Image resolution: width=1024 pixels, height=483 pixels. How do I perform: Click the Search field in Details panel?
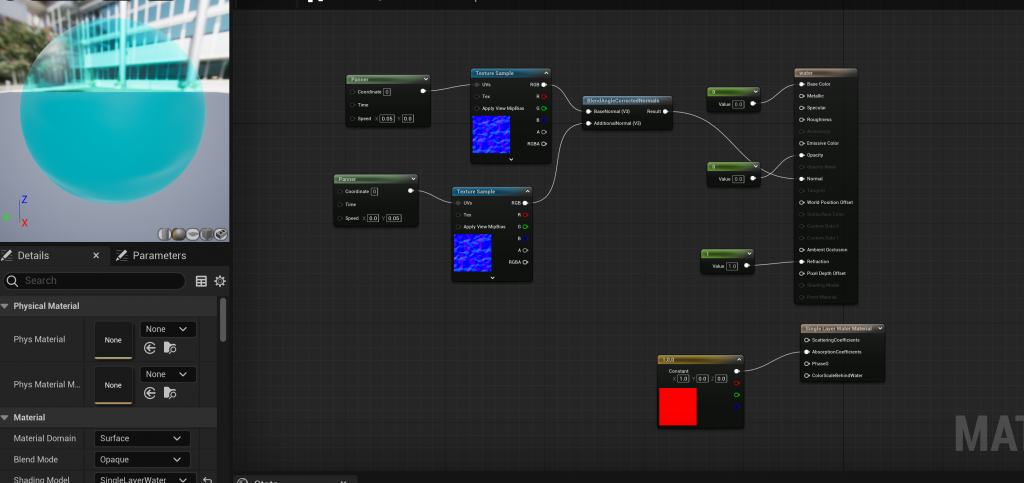tap(95, 281)
